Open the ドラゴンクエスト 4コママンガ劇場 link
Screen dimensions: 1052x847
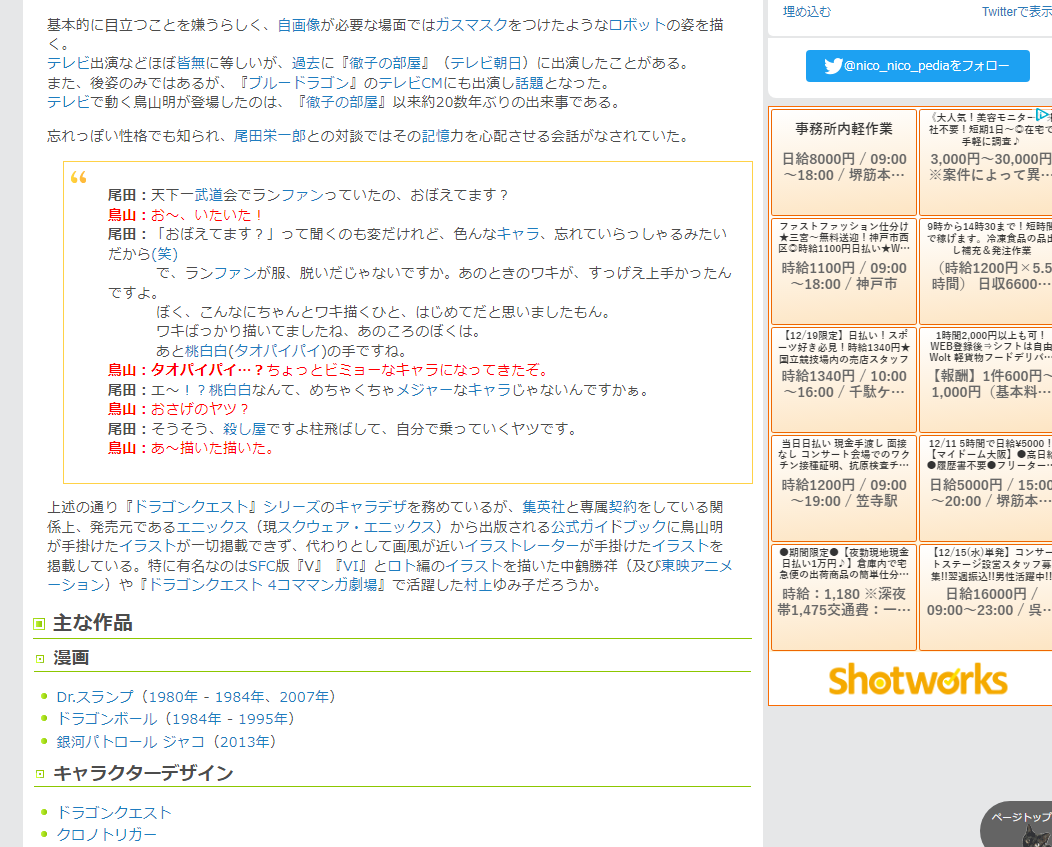(x=262, y=585)
